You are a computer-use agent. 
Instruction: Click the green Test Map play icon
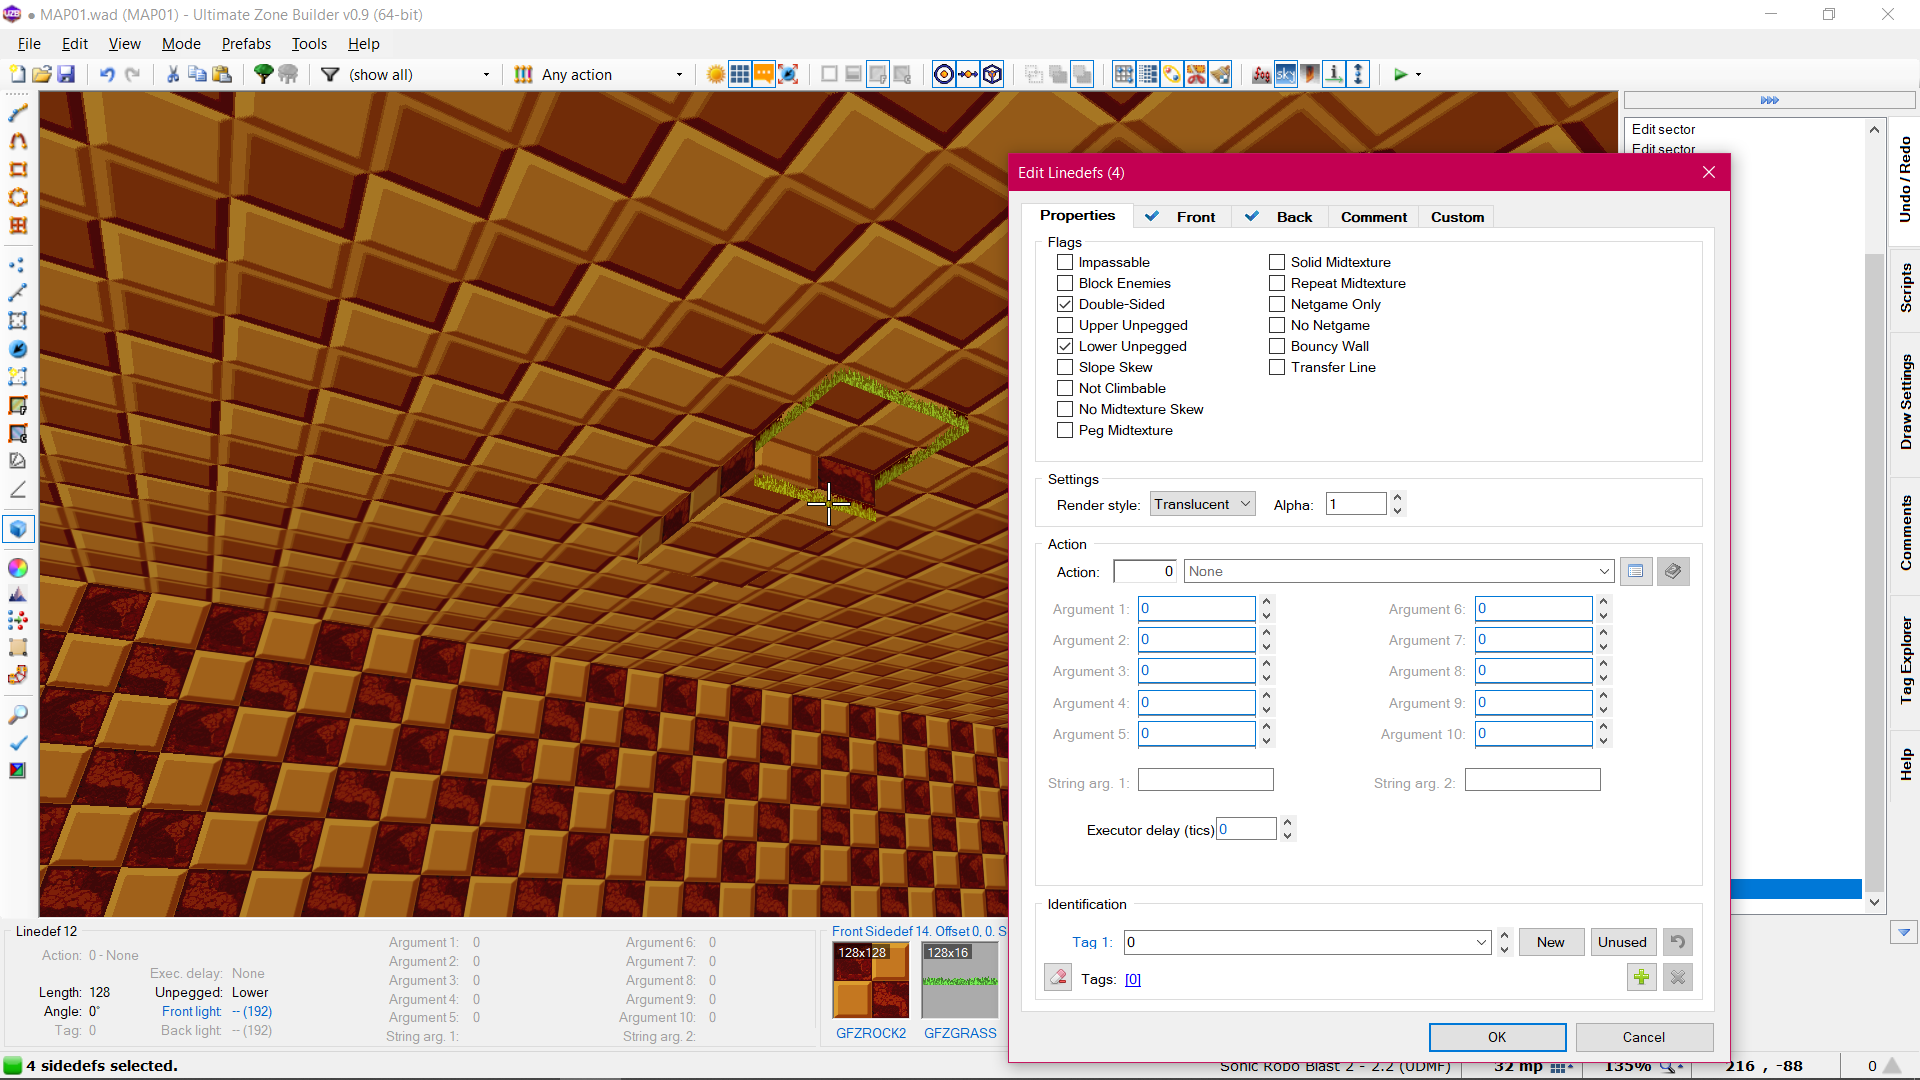coord(1400,74)
